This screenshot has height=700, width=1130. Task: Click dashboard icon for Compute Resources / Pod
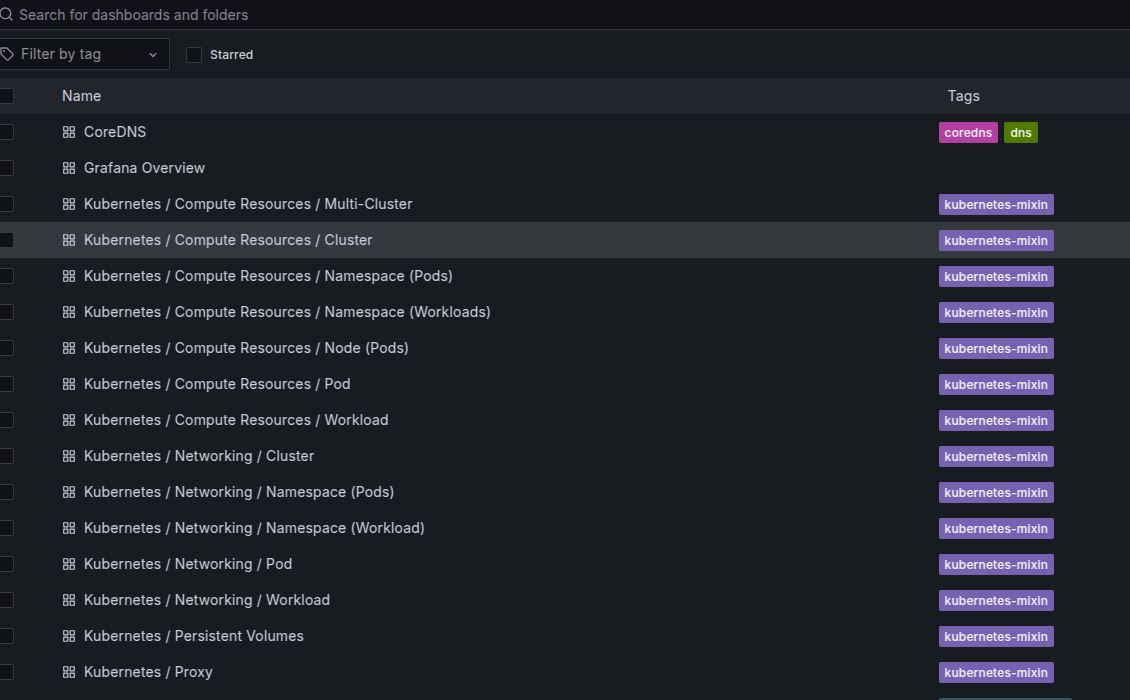click(69, 384)
